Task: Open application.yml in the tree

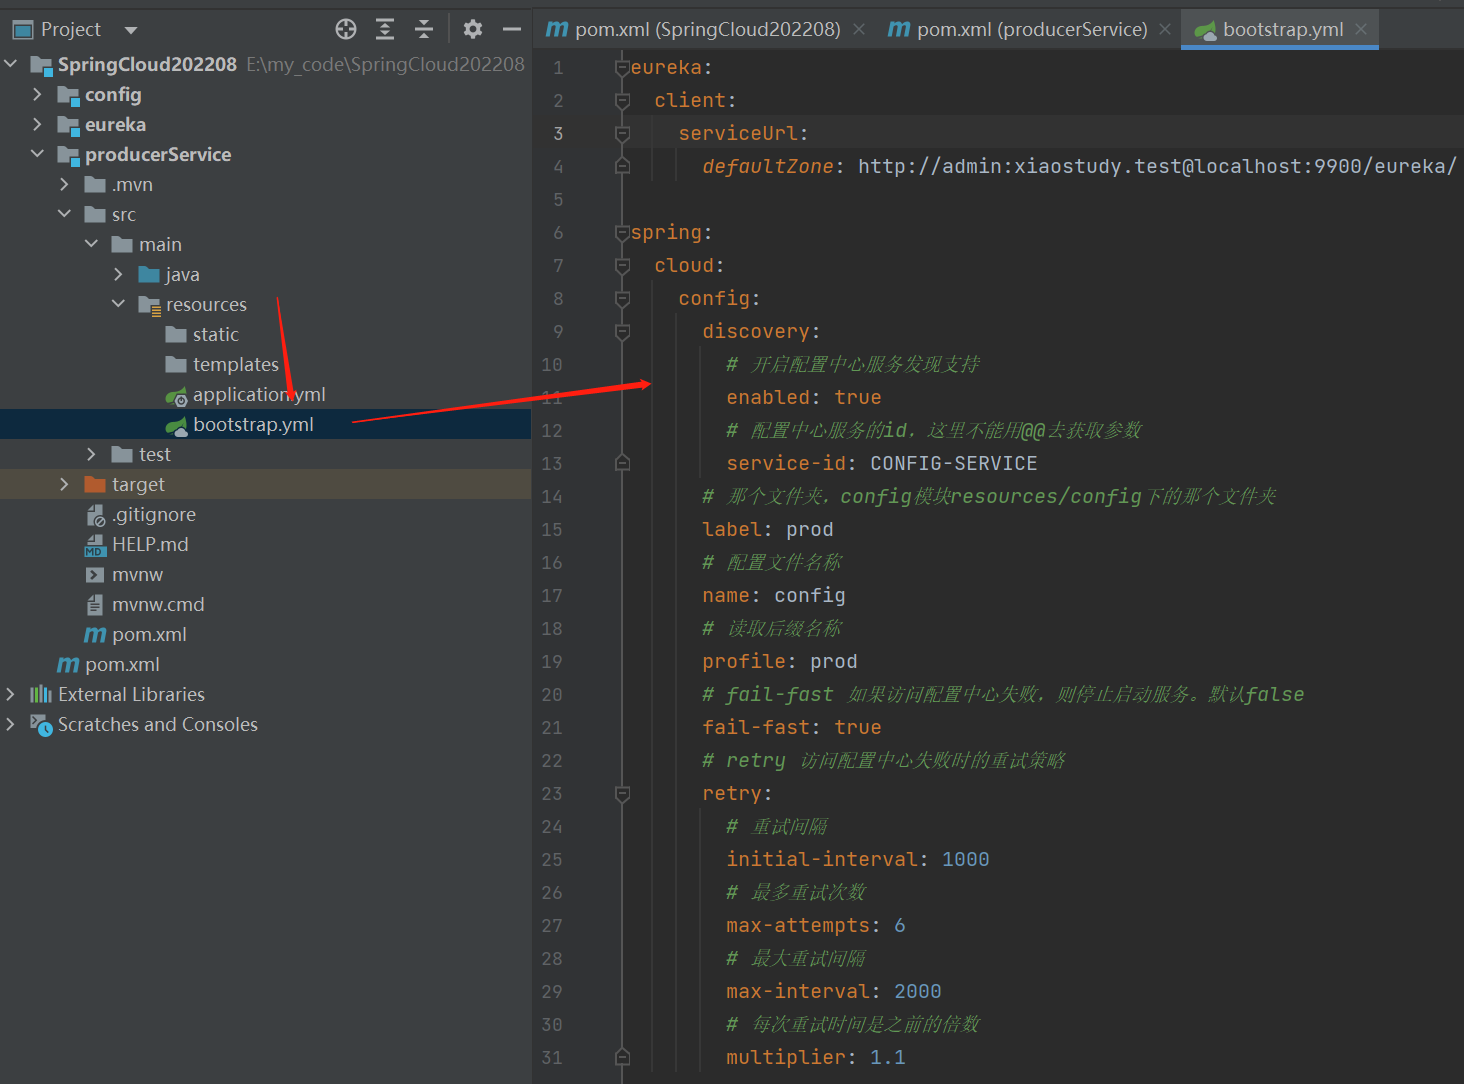Action: 259,394
